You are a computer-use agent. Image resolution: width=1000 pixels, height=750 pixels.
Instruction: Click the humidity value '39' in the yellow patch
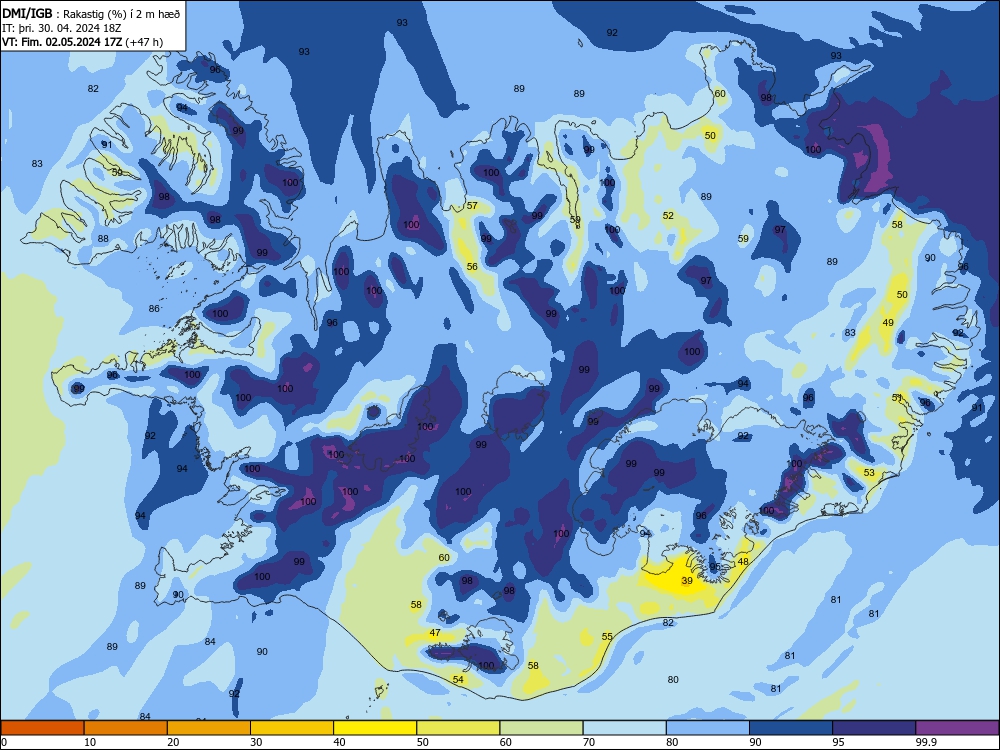pos(687,580)
